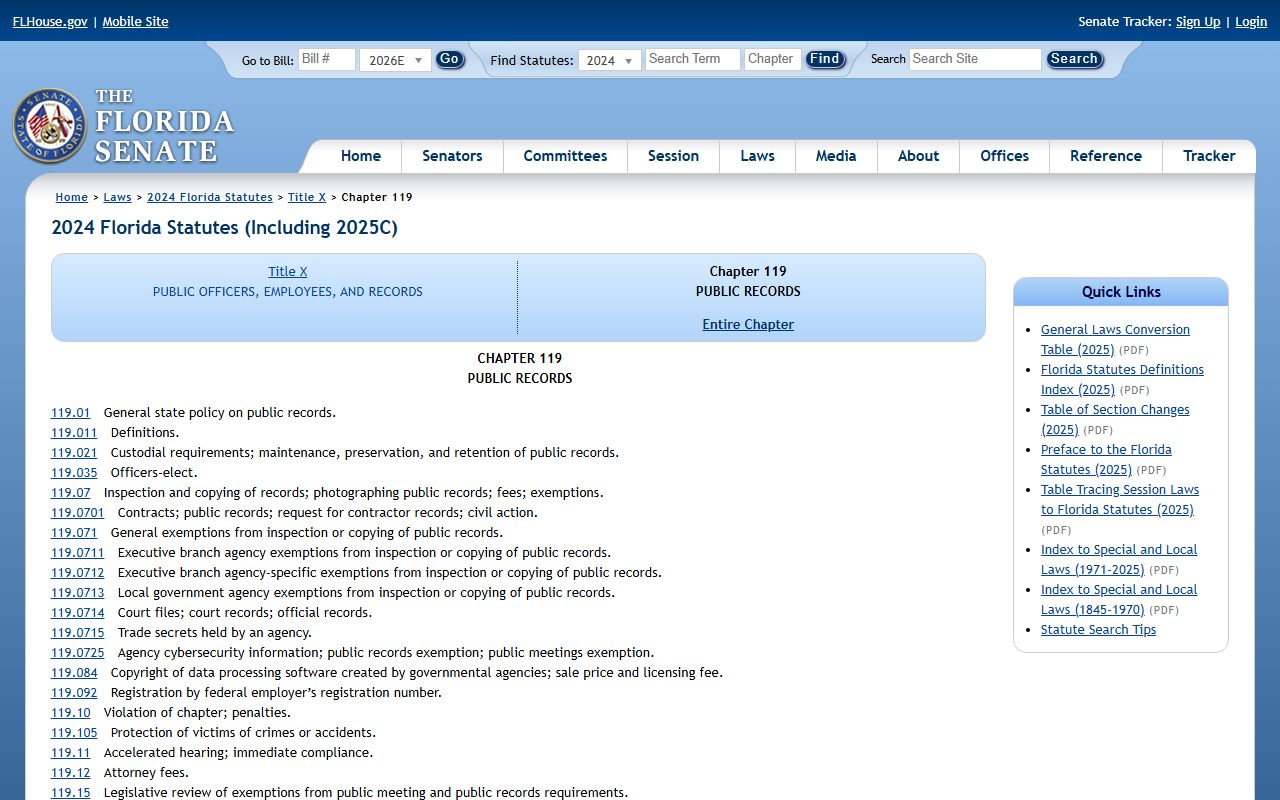
Task: Open the Tracker navigation tab
Action: (x=1209, y=156)
